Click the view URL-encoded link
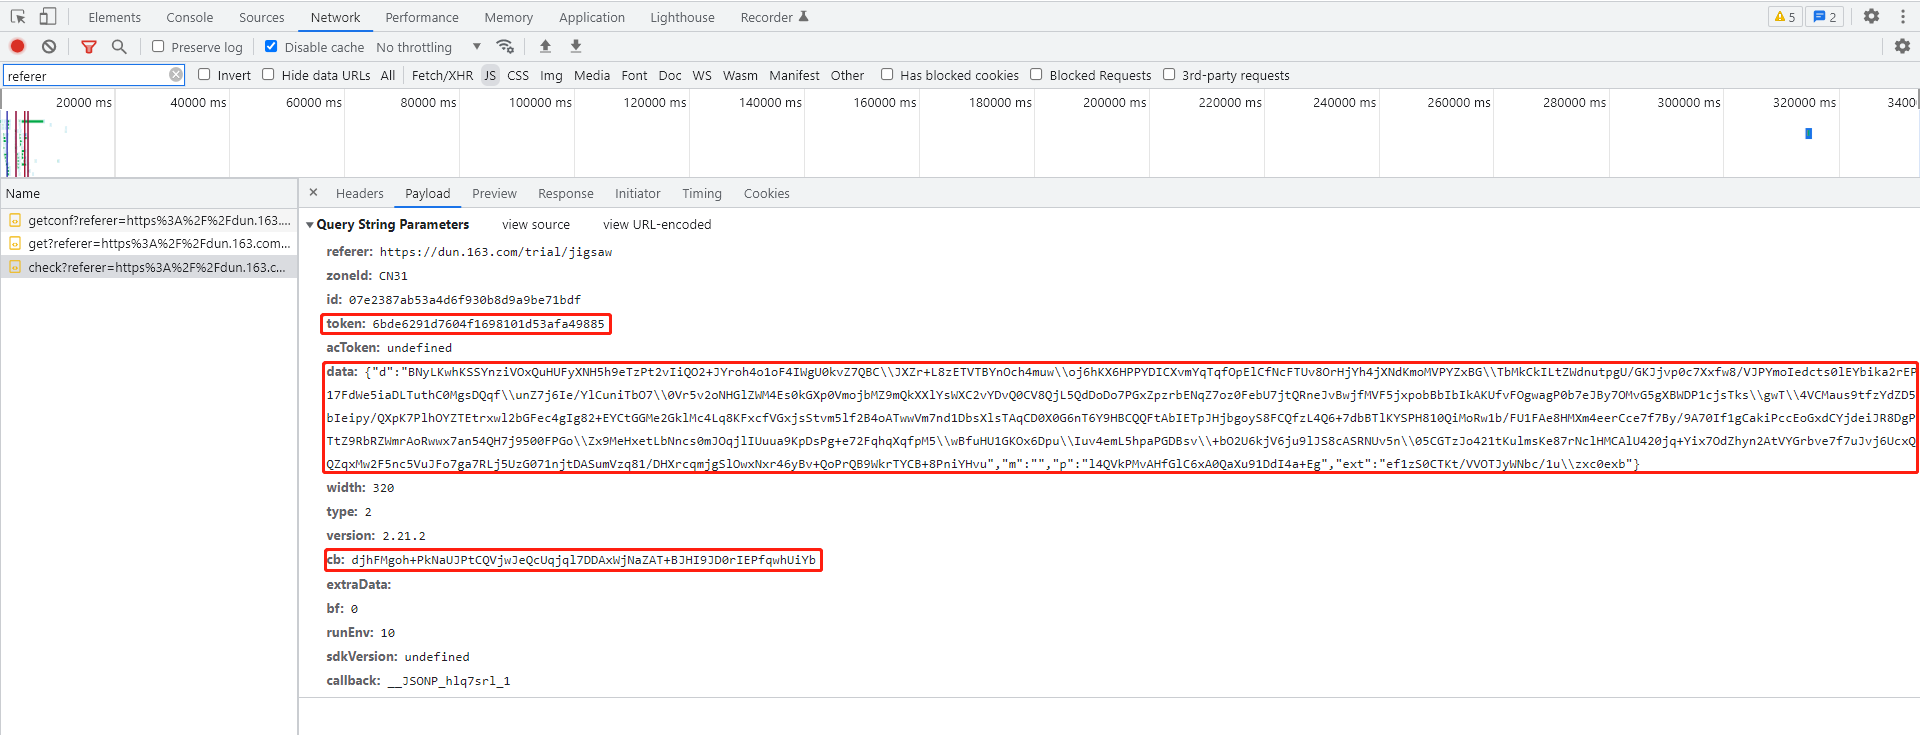 pos(657,225)
